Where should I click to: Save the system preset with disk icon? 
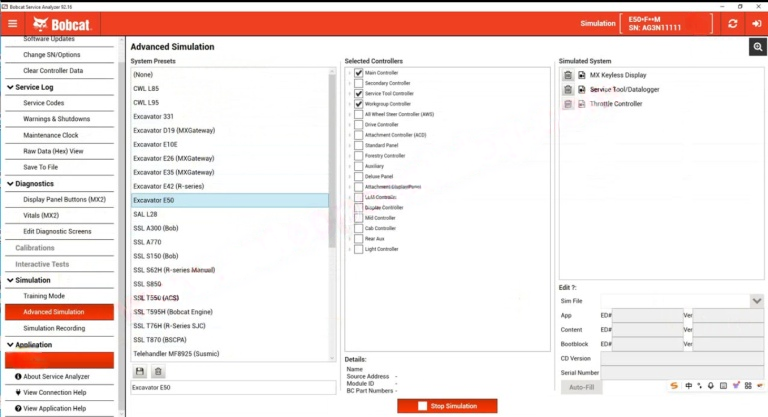(140, 372)
